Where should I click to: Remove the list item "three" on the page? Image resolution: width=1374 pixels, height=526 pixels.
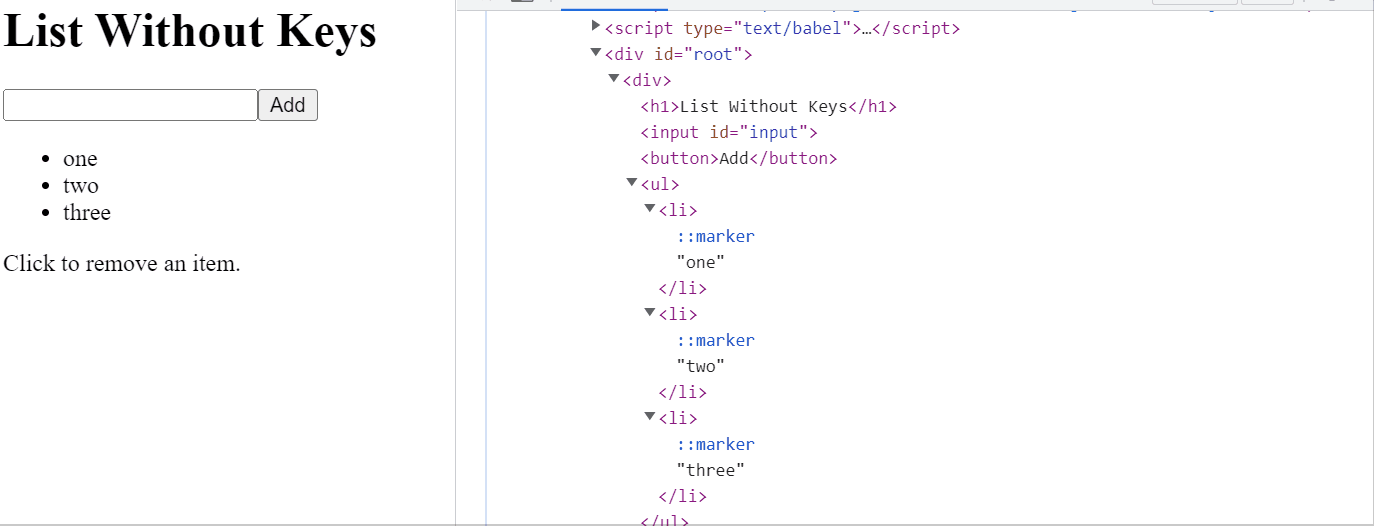(x=87, y=213)
